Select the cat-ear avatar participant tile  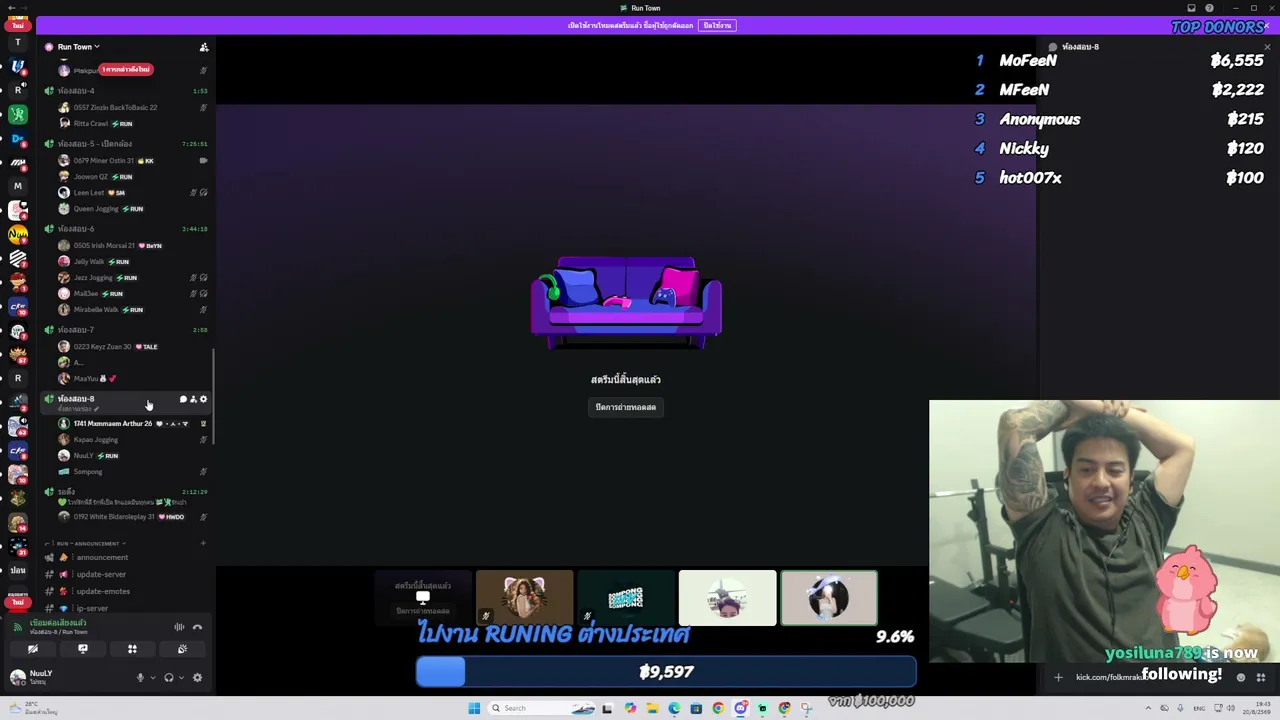click(x=525, y=598)
